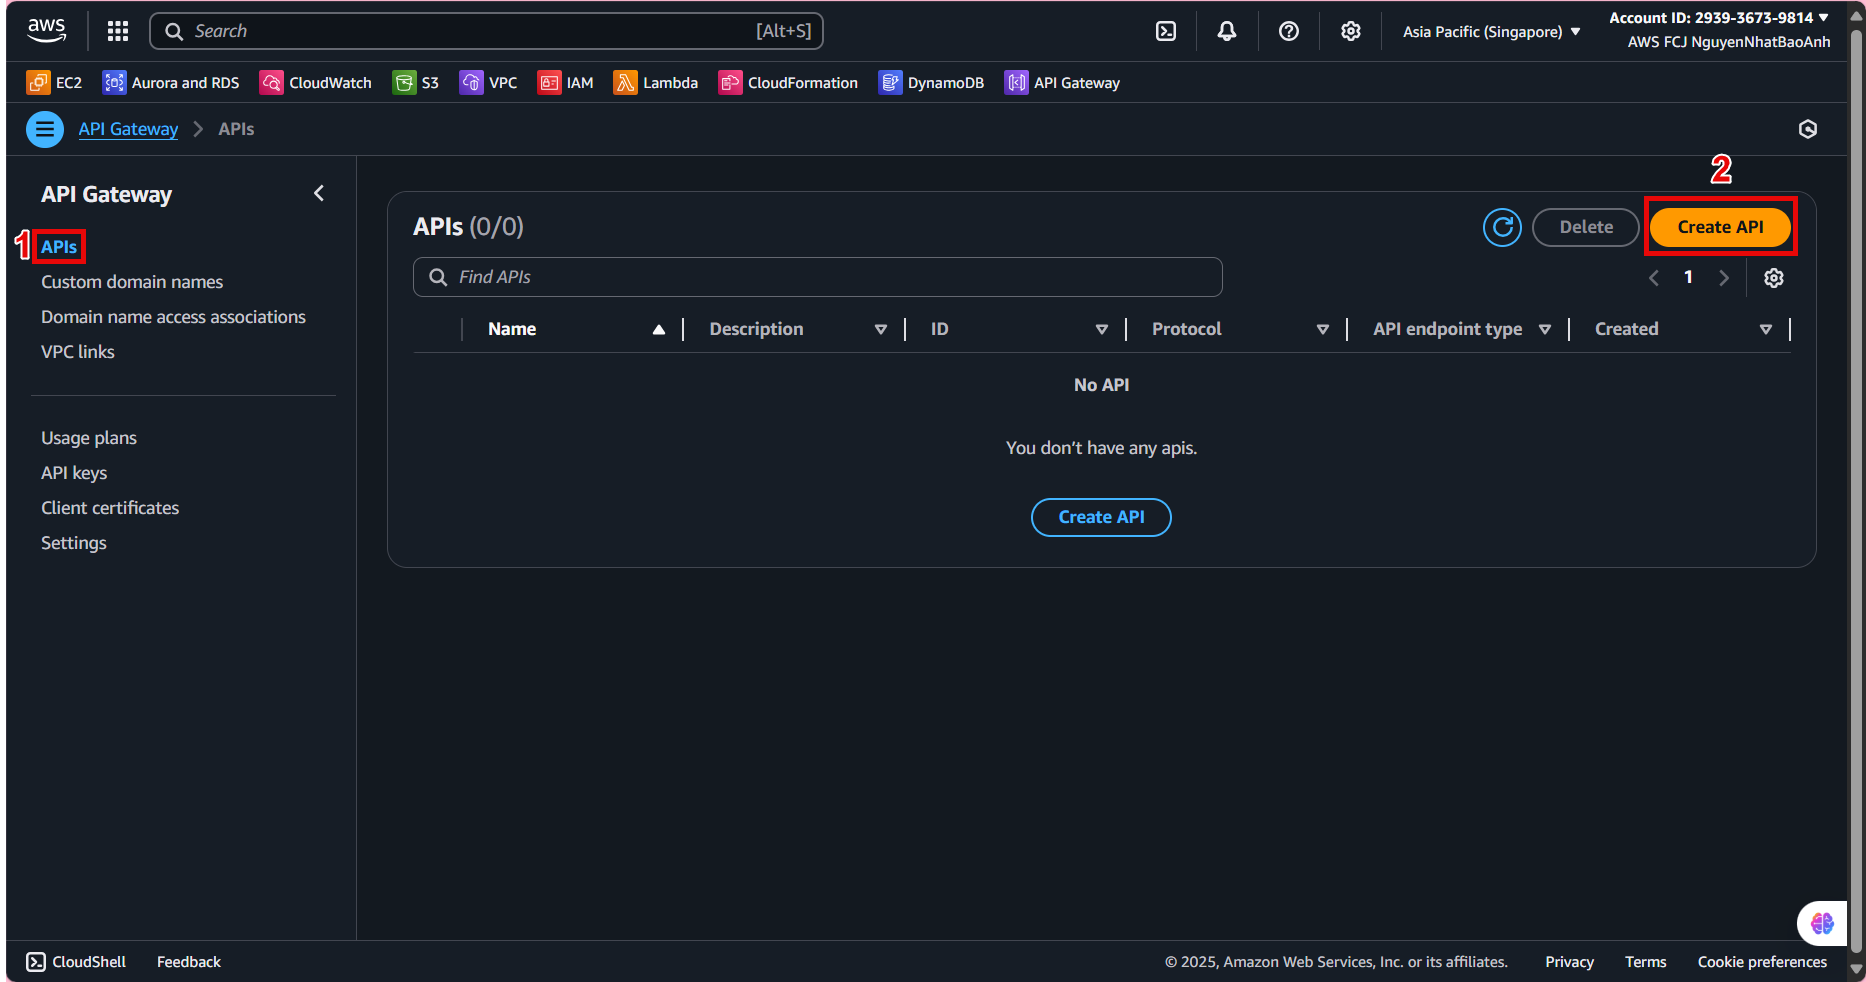Refresh the APIs list
The image size is (1866, 982).
1502,227
